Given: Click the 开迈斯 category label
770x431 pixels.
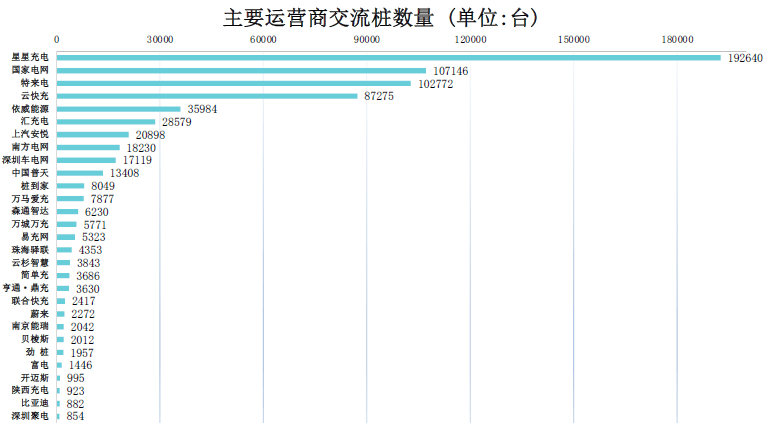Looking at the screenshot, I should click(x=35, y=377).
